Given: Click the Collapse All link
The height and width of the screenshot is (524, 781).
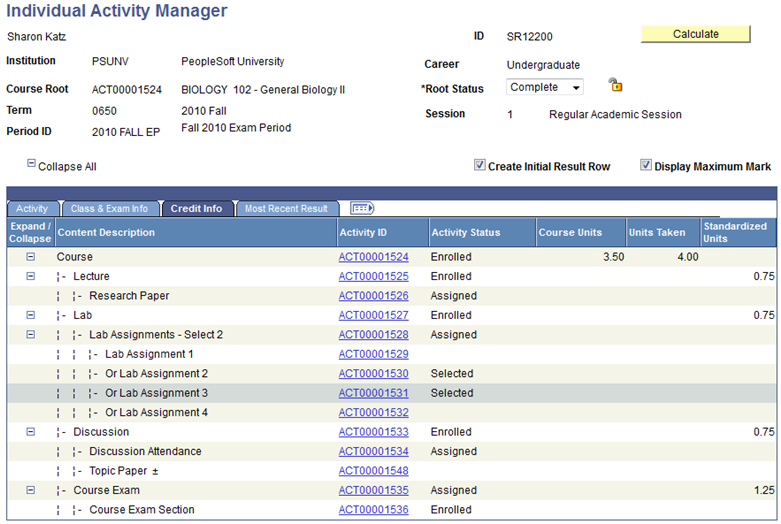Looking at the screenshot, I should [x=67, y=167].
